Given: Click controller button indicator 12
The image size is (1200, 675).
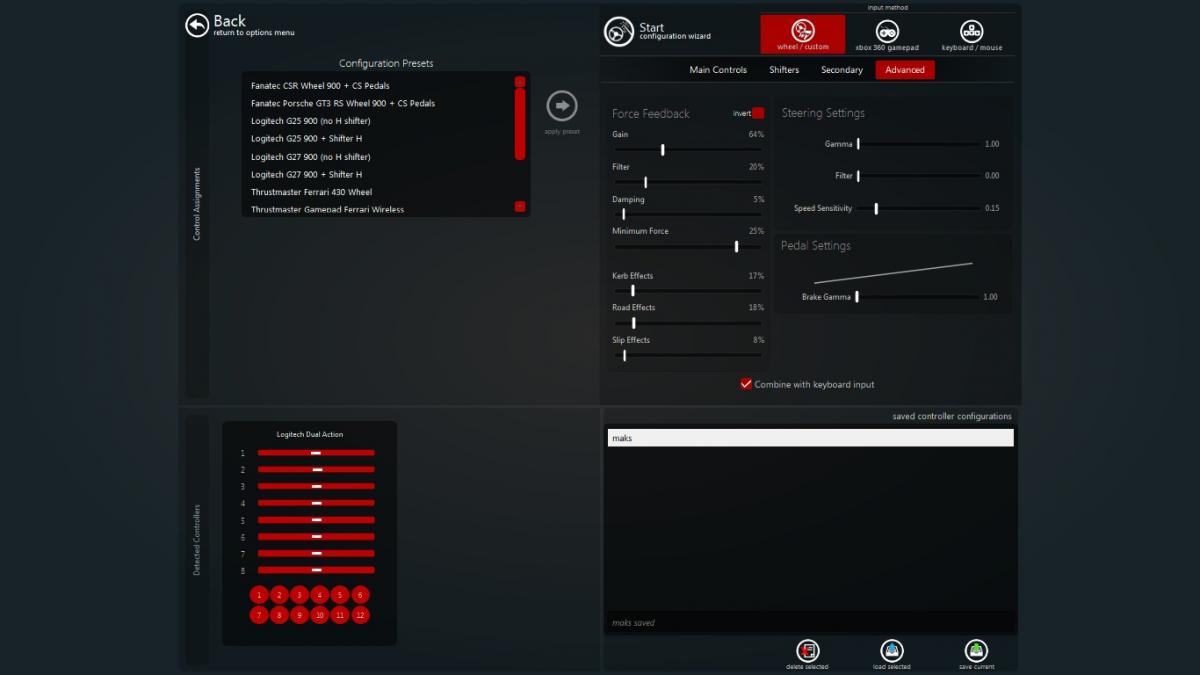Looking at the screenshot, I should click(360, 615).
